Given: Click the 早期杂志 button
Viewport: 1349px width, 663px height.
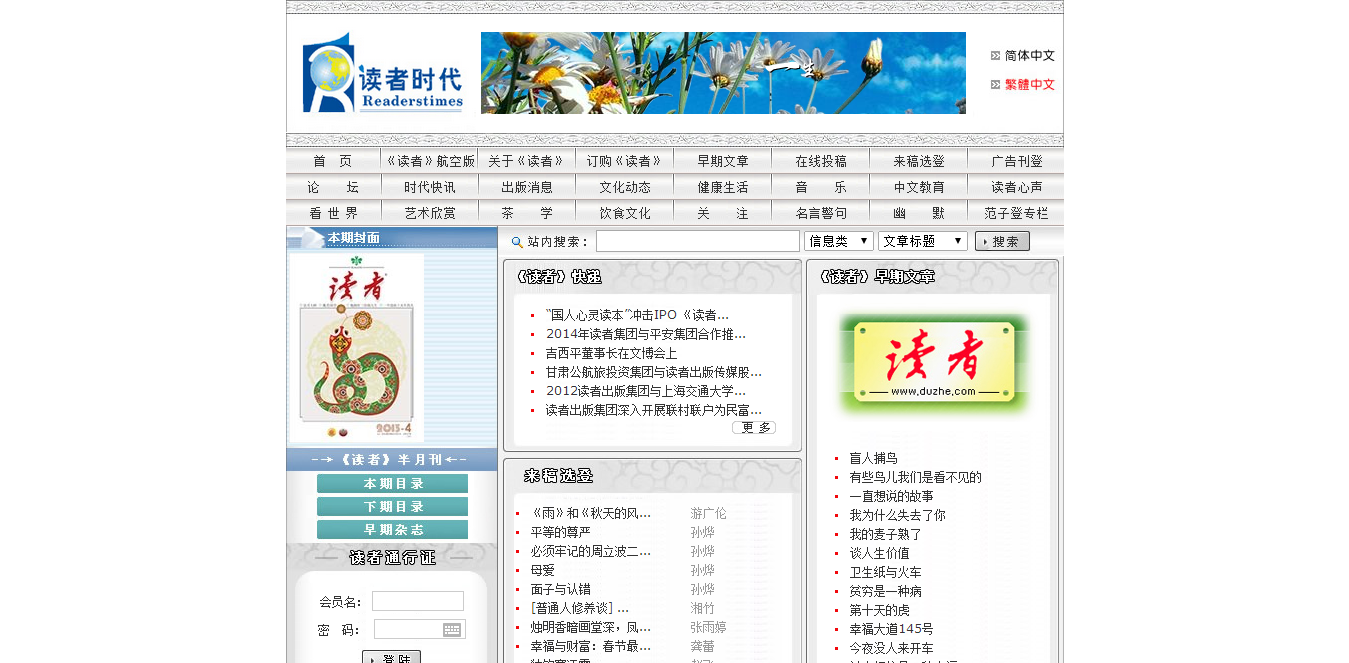Looking at the screenshot, I should coord(392,530).
